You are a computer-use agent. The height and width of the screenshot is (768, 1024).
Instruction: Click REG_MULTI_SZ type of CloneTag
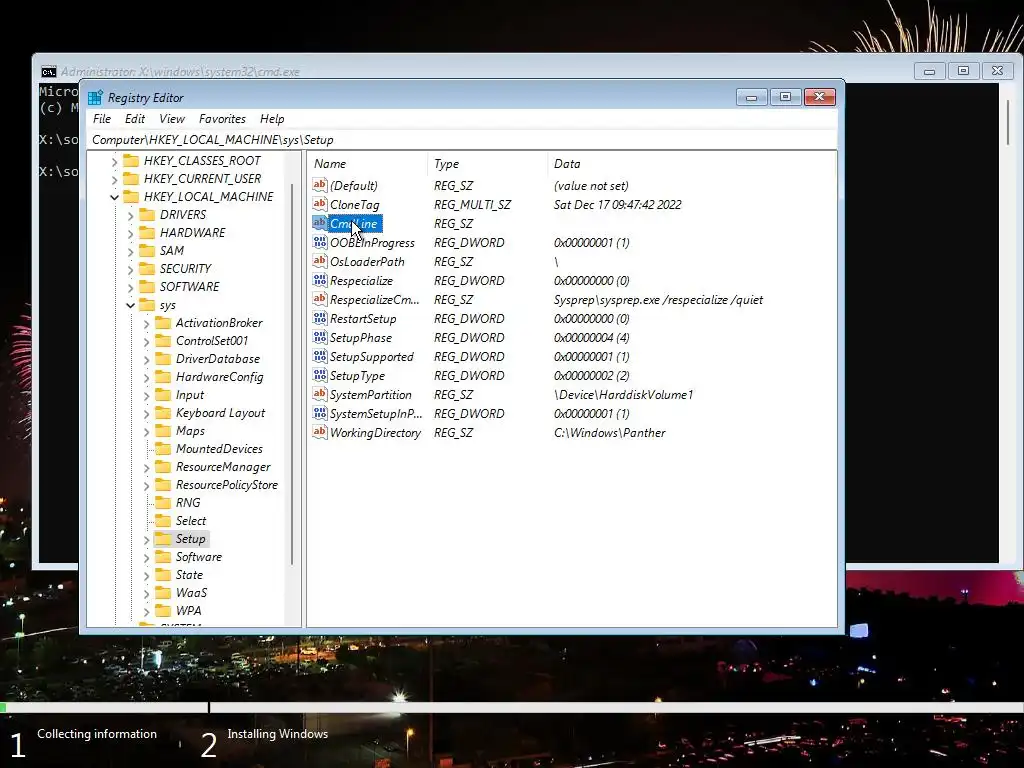[472, 204]
